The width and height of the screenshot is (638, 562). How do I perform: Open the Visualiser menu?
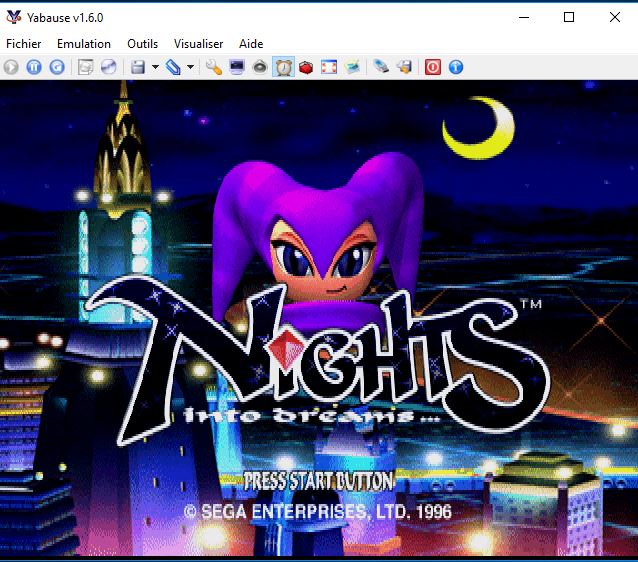coord(199,44)
